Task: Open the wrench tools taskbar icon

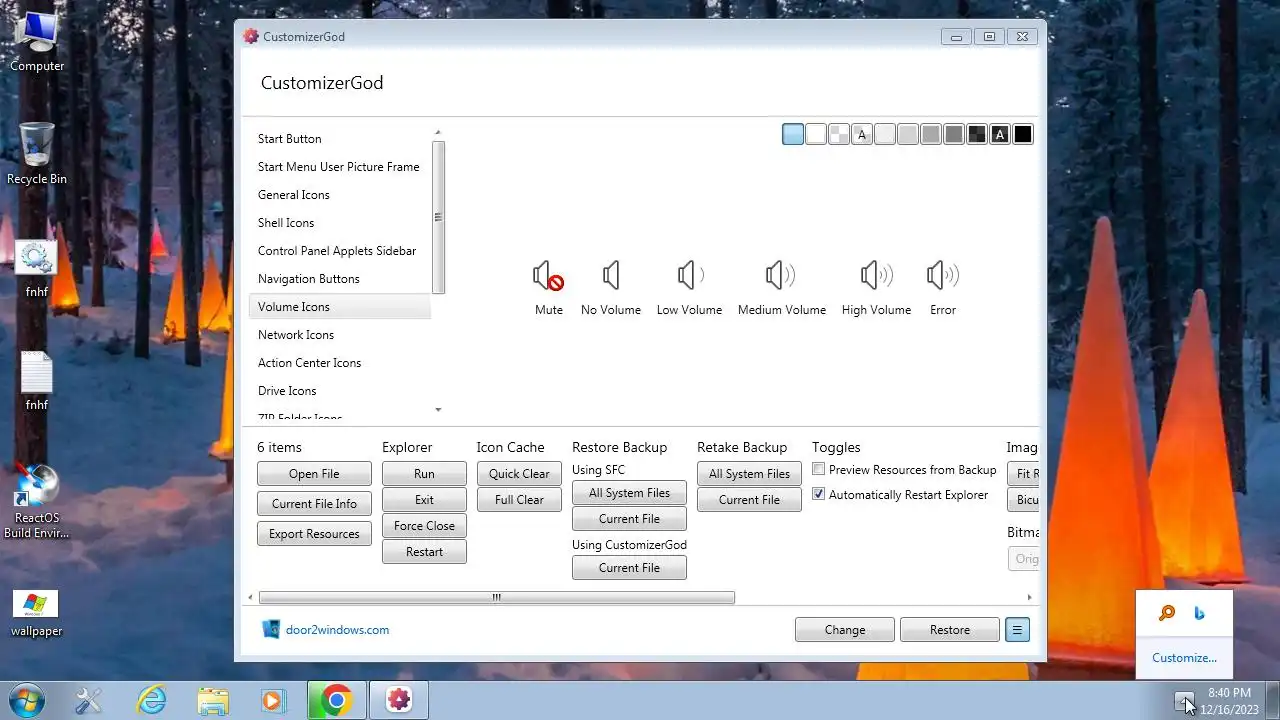Action: (89, 701)
